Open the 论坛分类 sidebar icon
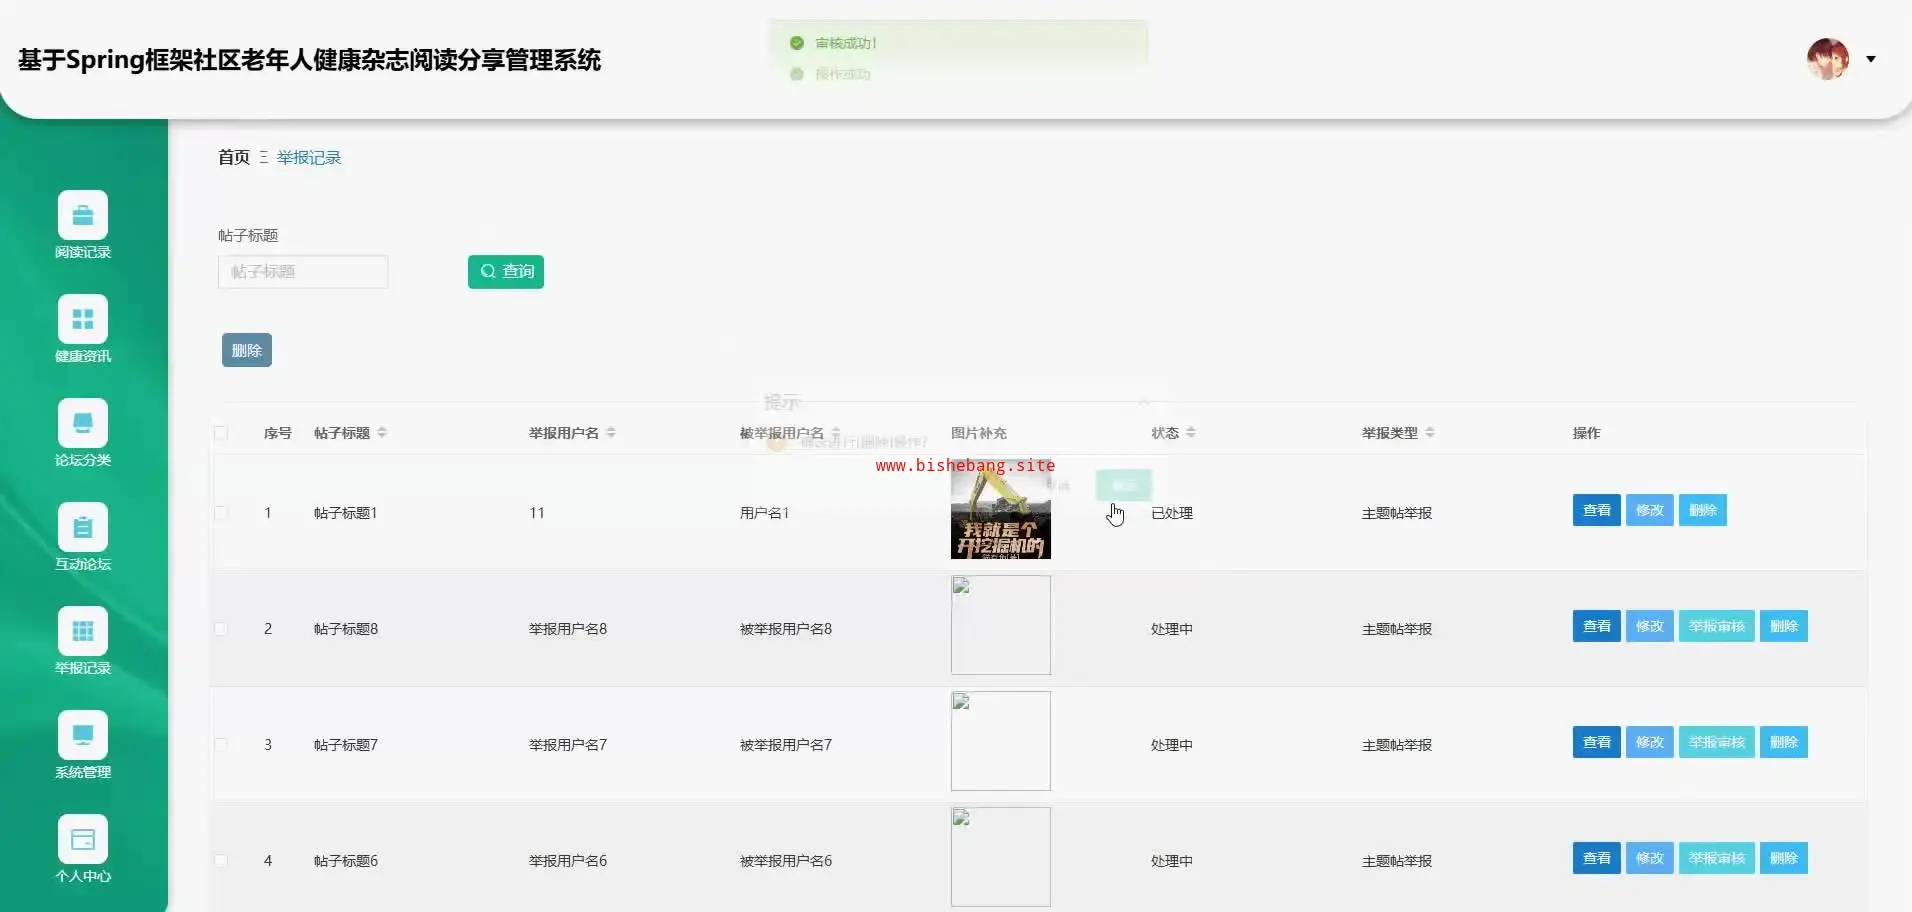1912x912 pixels. coord(83,423)
